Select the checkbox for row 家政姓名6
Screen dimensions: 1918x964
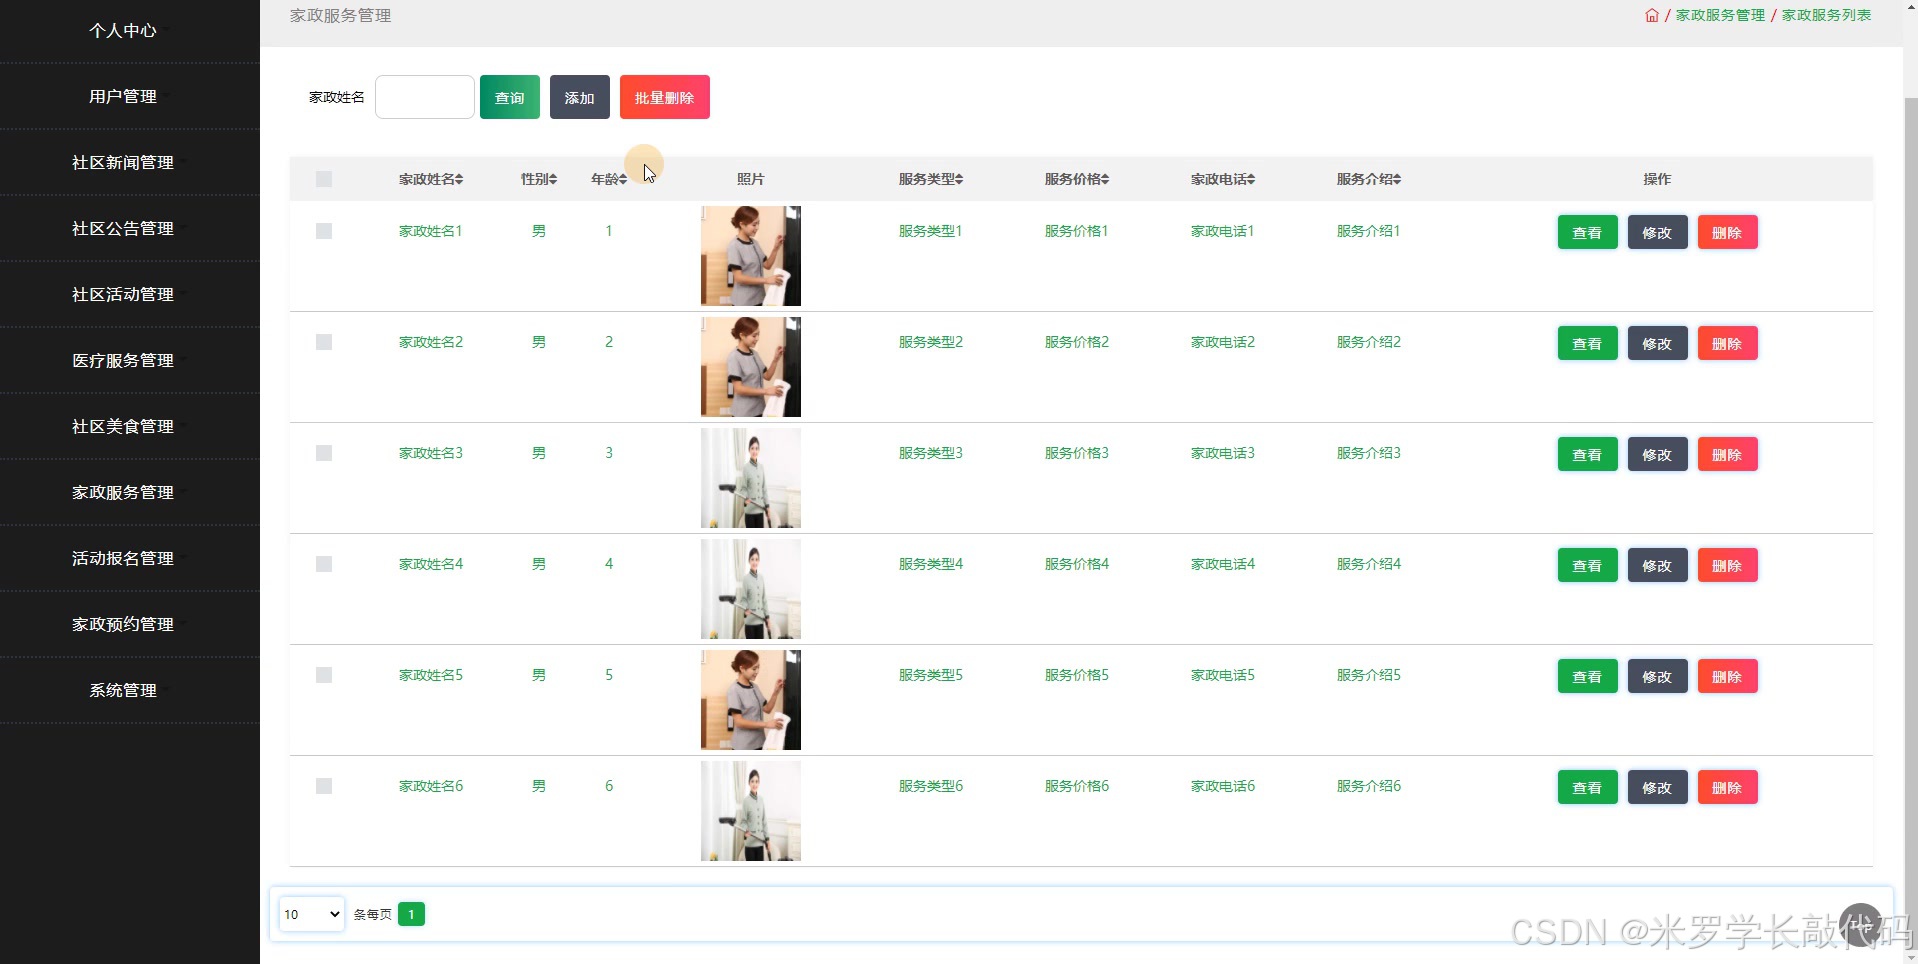click(324, 786)
